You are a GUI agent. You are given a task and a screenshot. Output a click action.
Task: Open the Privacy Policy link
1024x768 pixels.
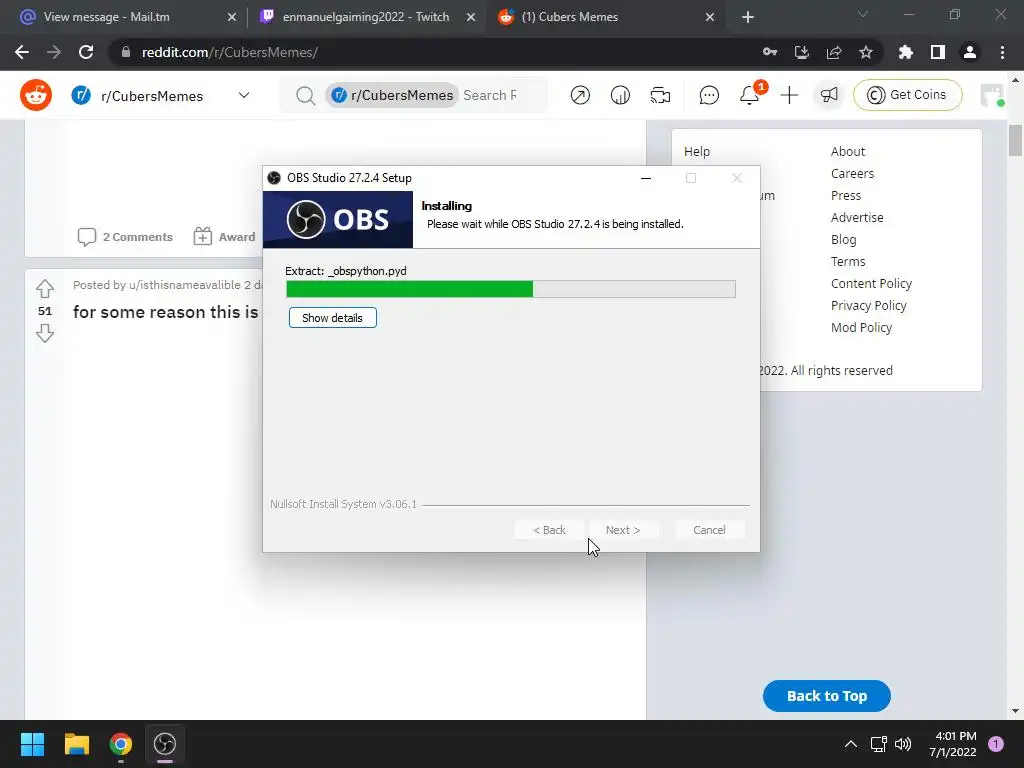869,306
